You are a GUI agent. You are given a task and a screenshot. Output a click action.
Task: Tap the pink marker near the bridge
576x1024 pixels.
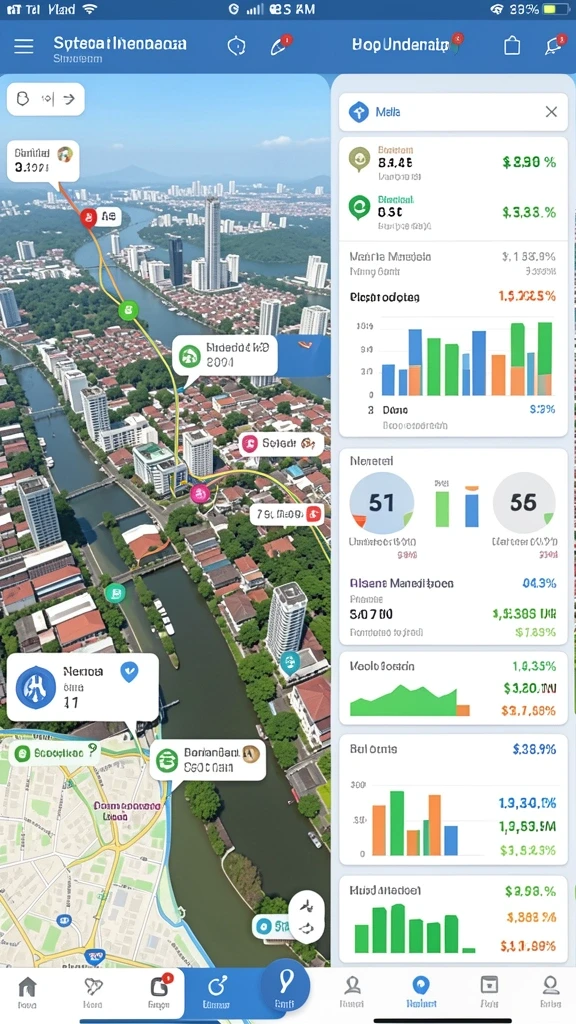tap(200, 494)
